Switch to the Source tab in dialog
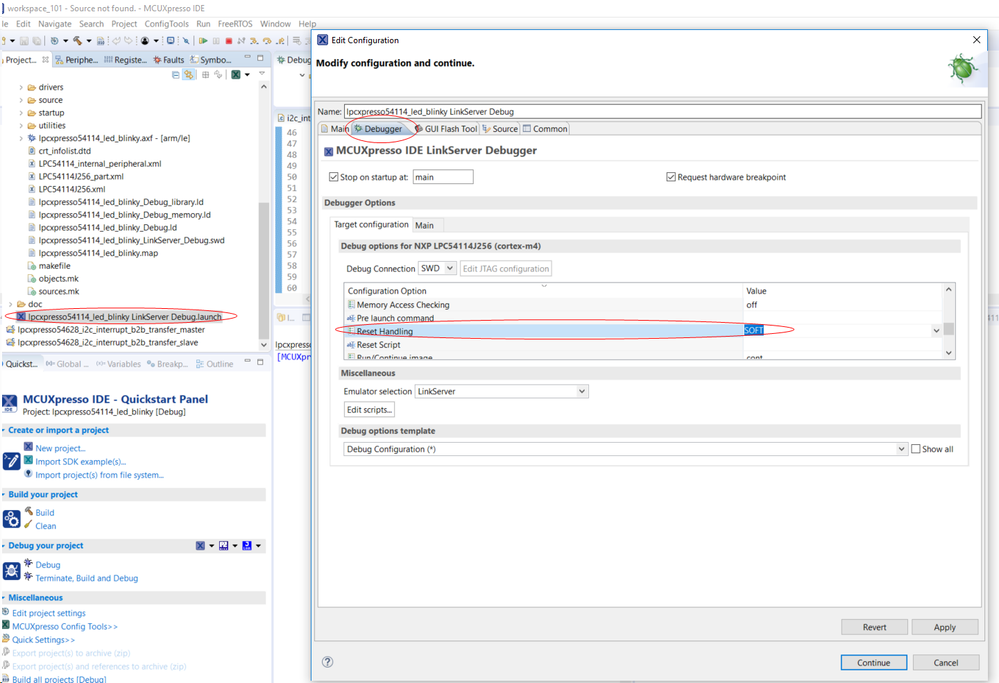Screen dimensions: 999x683 click(x=500, y=129)
